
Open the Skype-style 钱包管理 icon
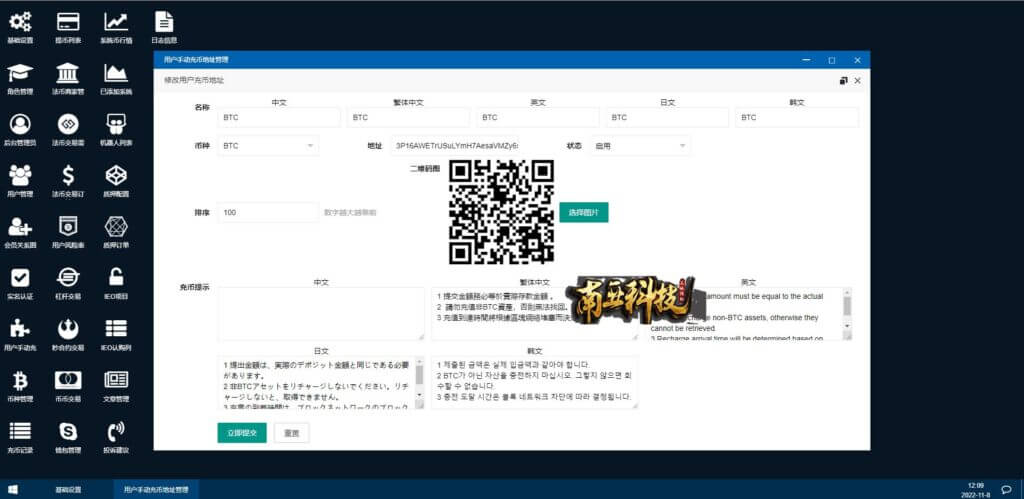click(68, 430)
